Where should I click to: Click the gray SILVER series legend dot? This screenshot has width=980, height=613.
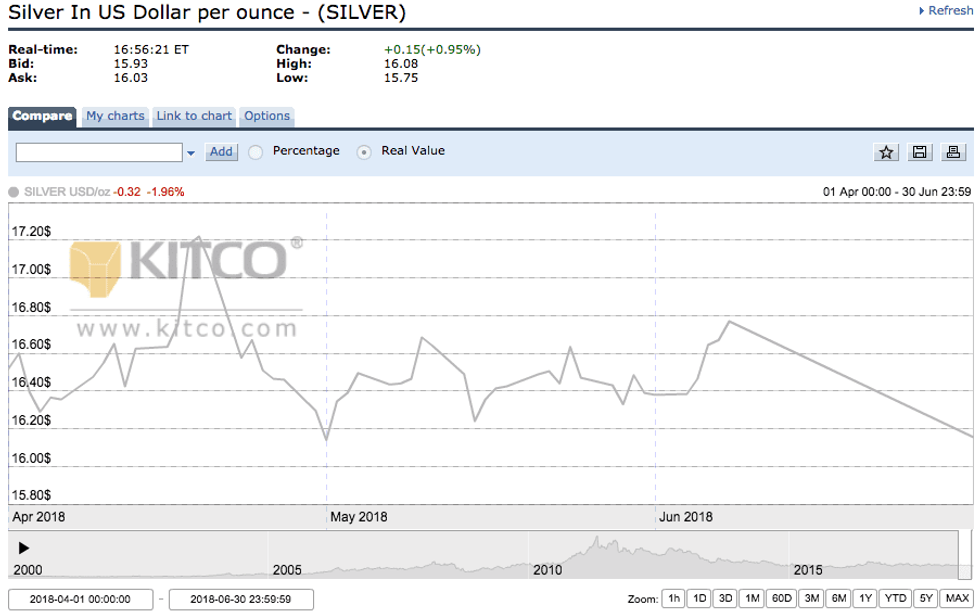click(x=13, y=192)
